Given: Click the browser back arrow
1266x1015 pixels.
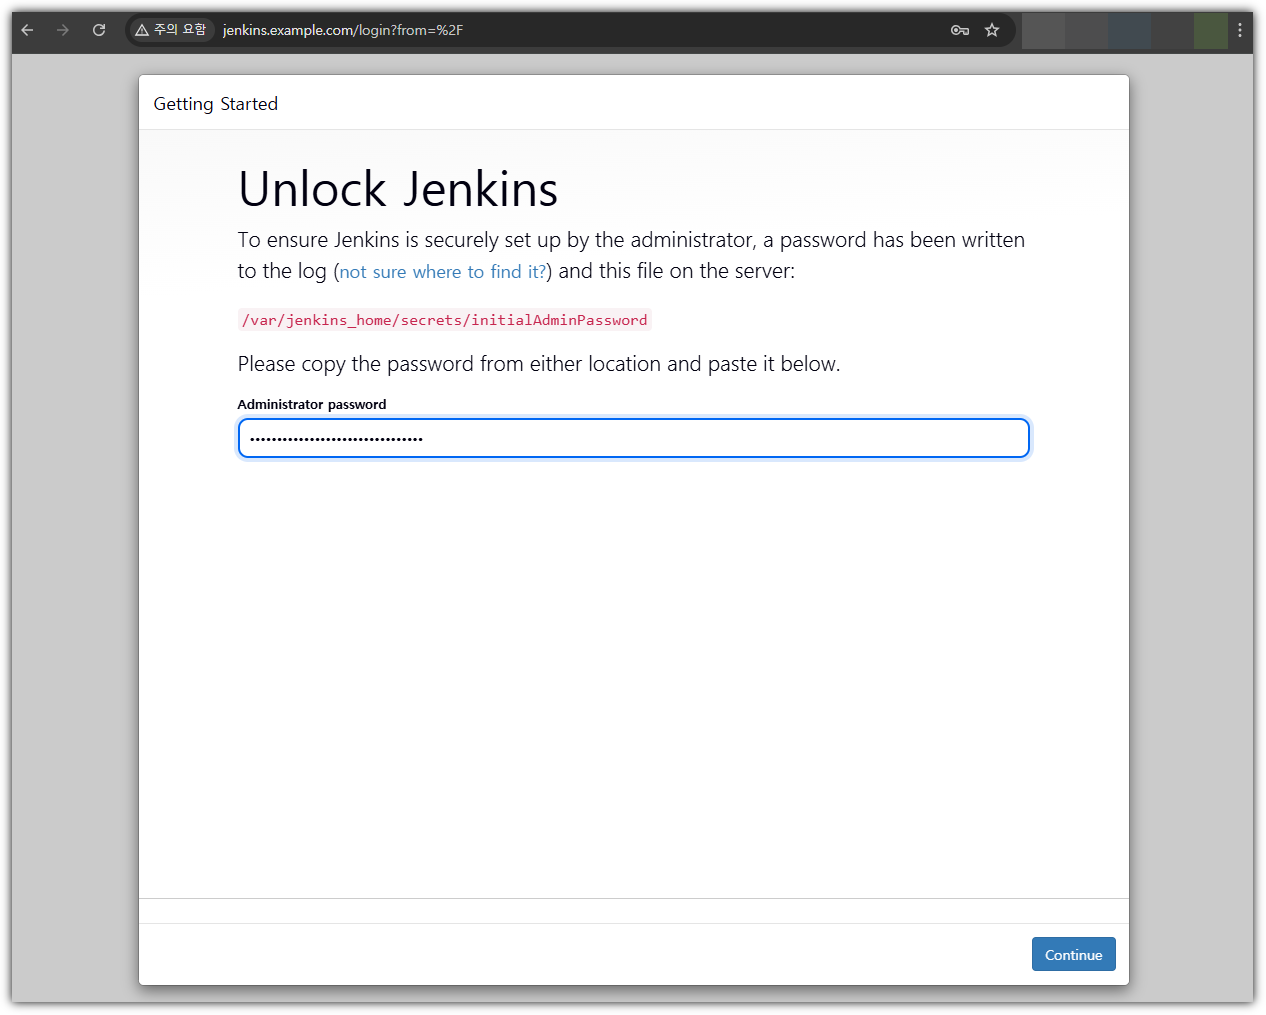Looking at the screenshot, I should point(27,30).
